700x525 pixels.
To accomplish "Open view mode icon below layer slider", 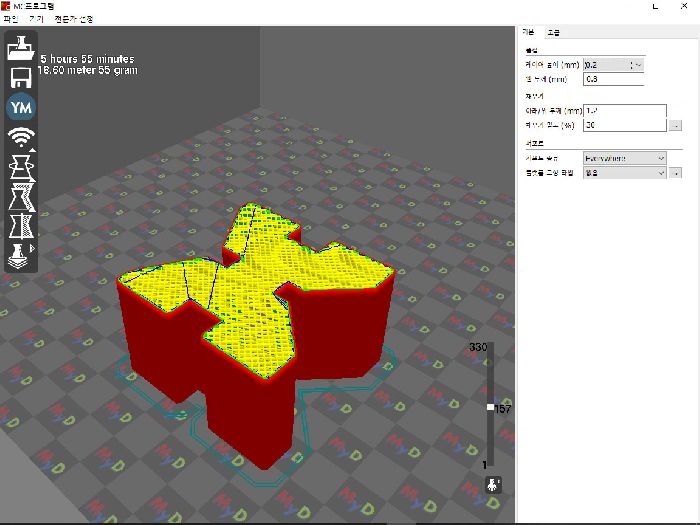I will click(493, 485).
